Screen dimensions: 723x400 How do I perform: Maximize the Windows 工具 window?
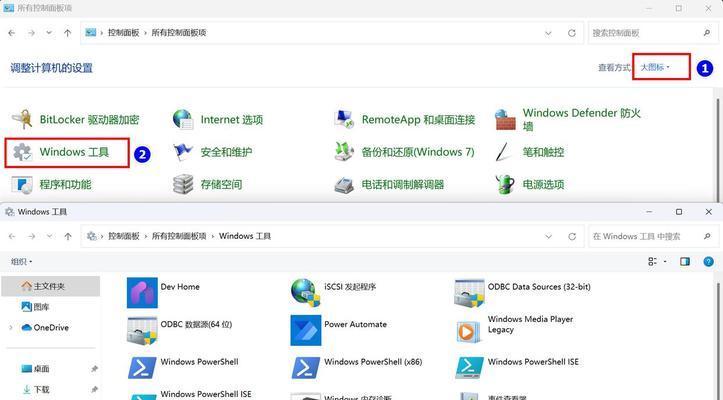point(679,212)
